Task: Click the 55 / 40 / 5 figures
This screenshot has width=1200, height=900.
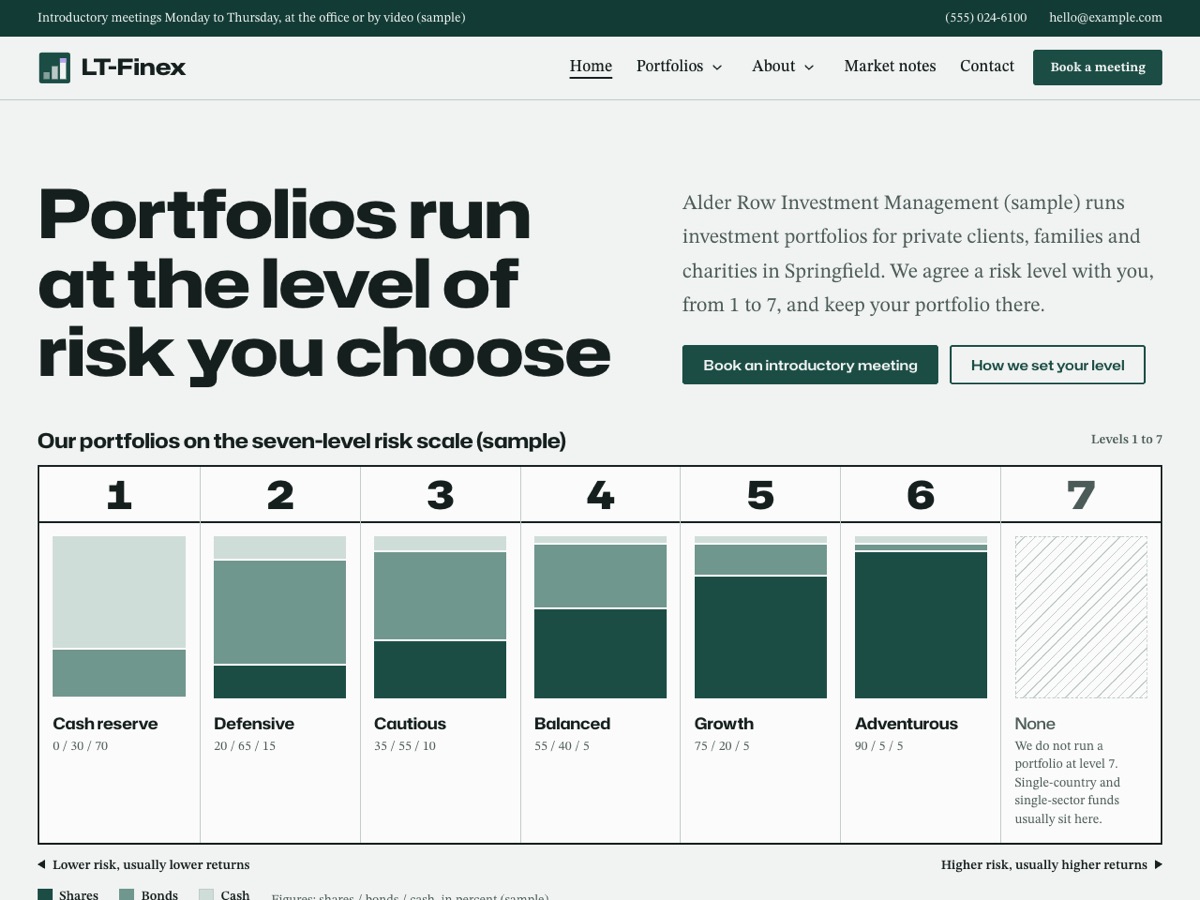Action: coord(562,746)
